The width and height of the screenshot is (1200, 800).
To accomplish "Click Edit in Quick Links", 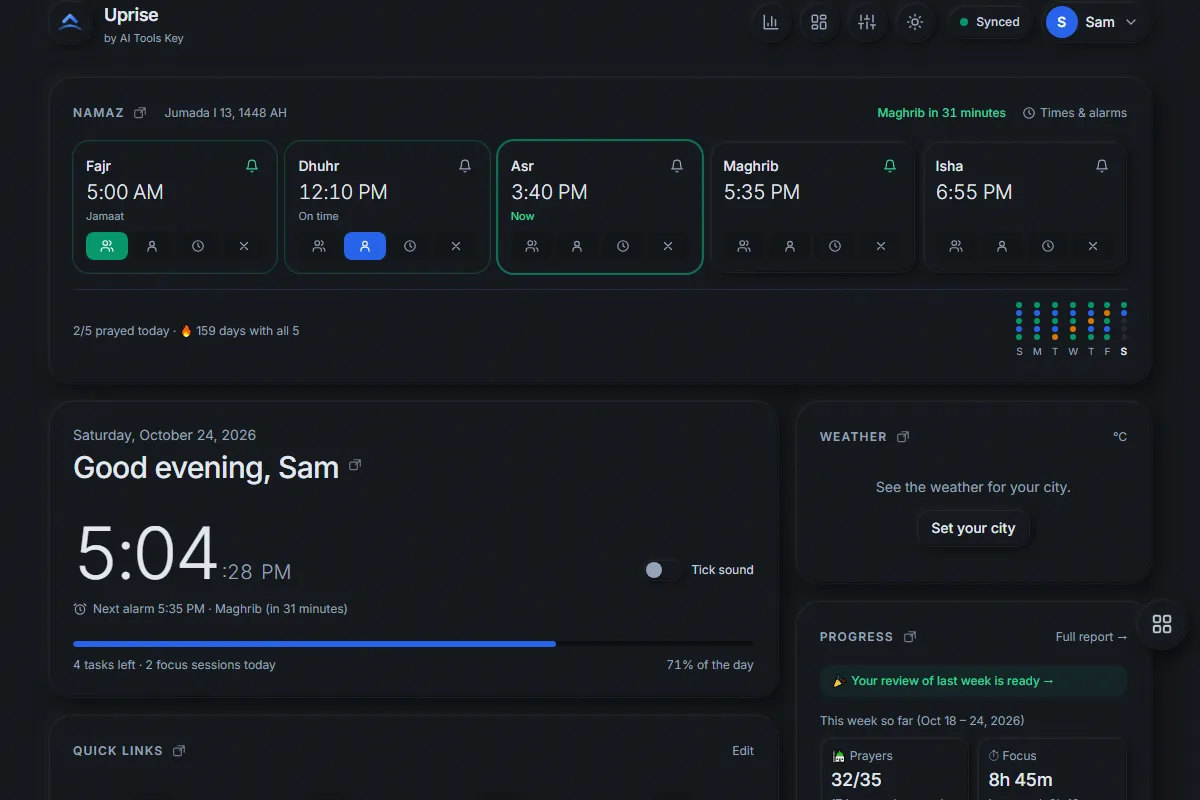I will [743, 751].
